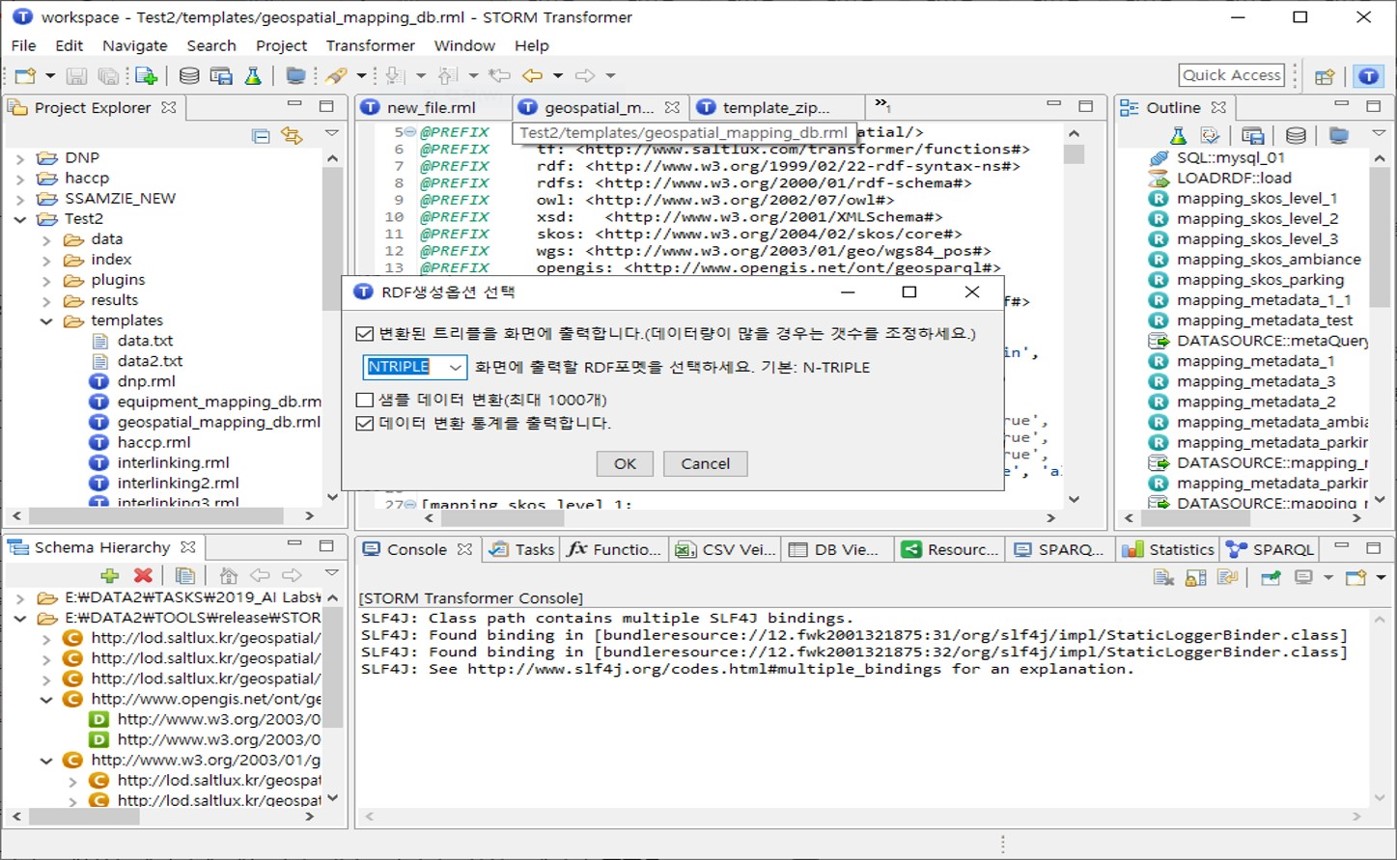Click the Quick Access field
Viewport: 1397px width, 860px height.
tap(1231, 75)
